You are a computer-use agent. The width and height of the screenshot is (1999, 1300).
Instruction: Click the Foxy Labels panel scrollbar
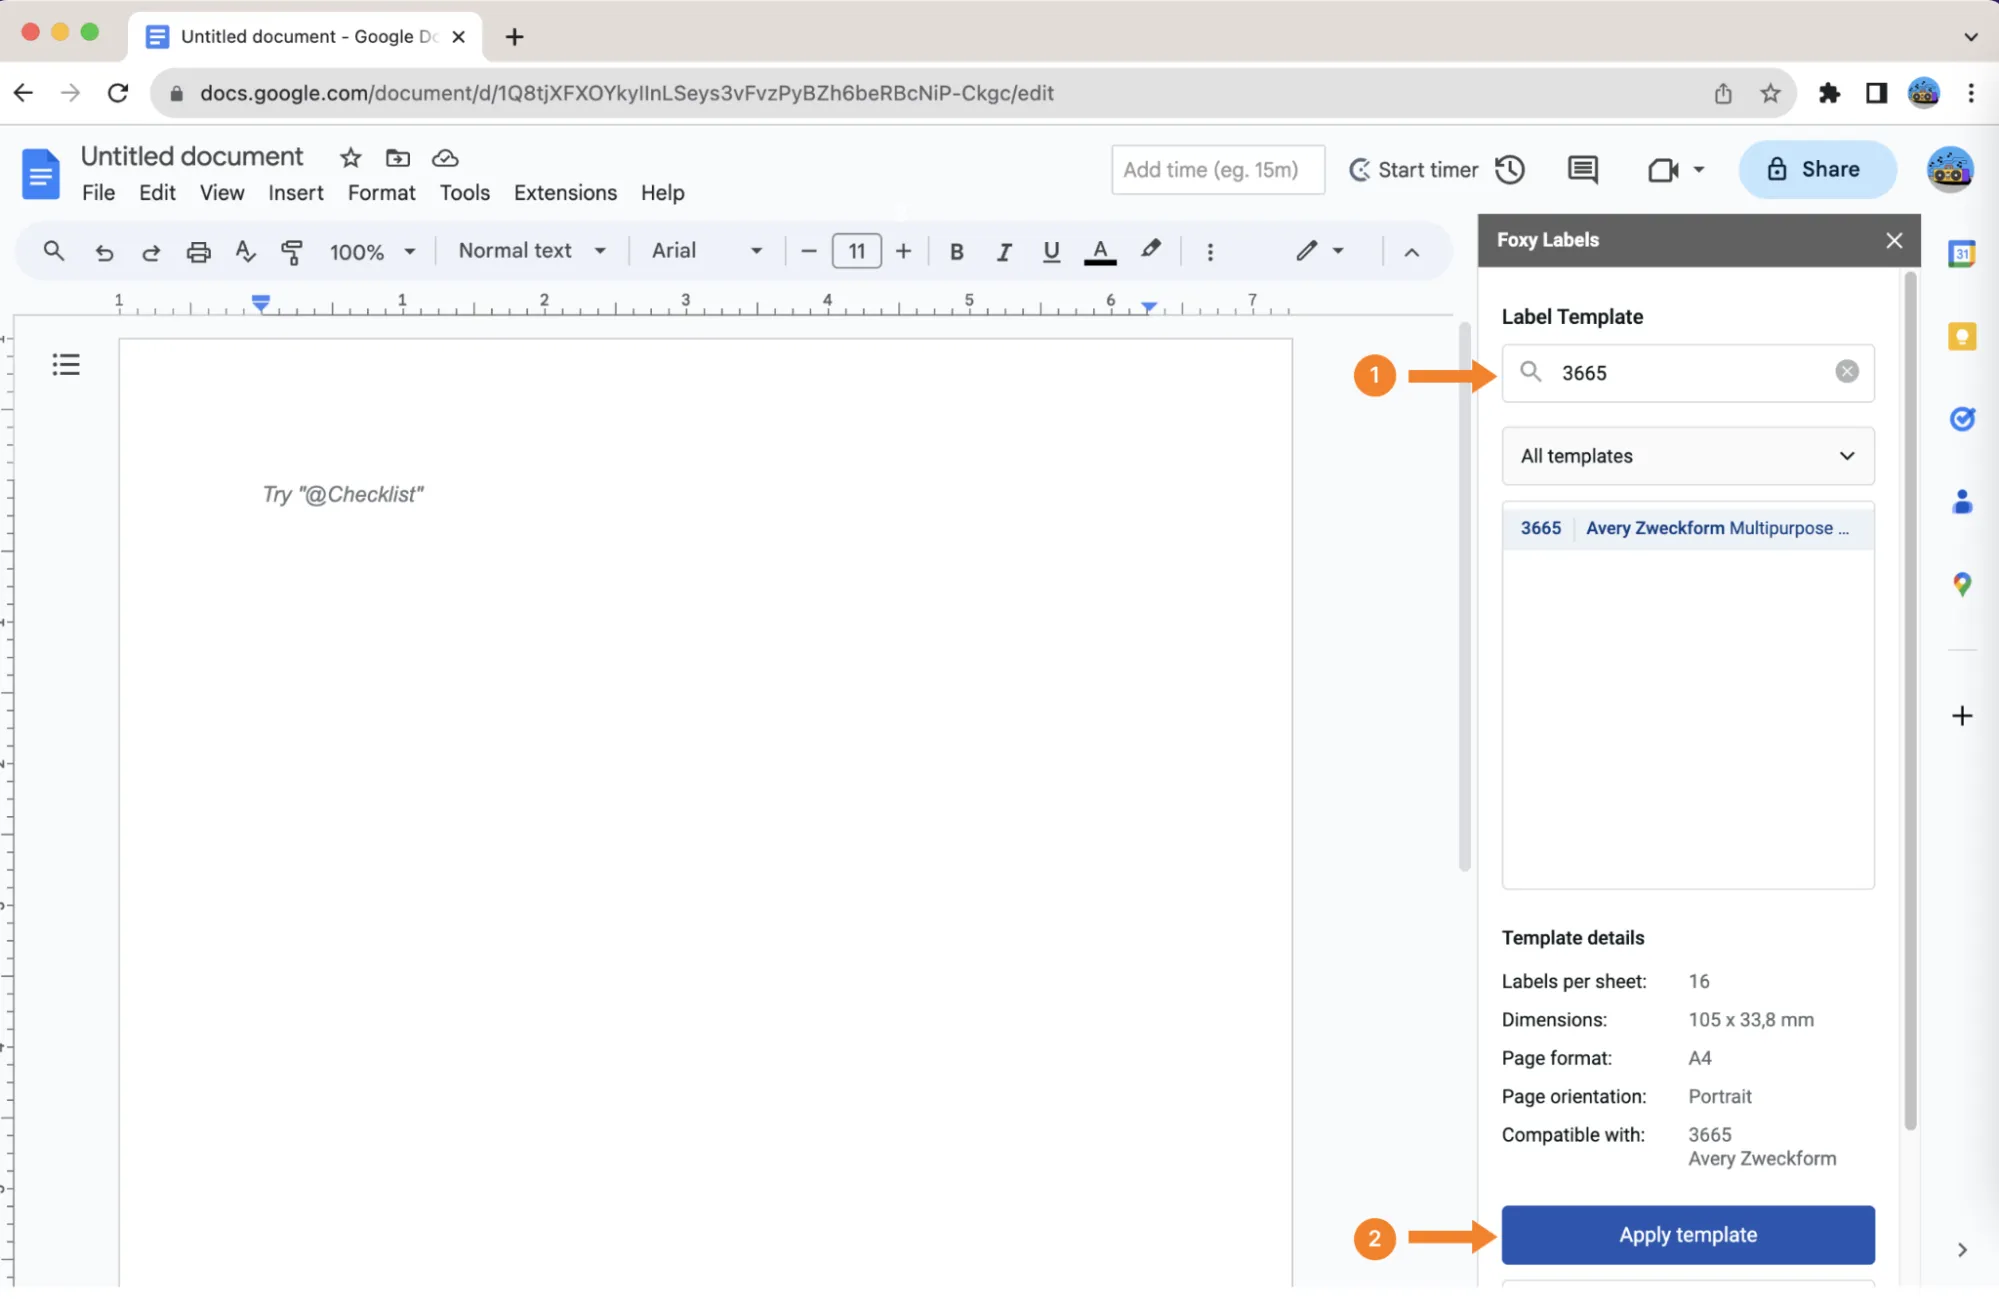click(x=1910, y=700)
